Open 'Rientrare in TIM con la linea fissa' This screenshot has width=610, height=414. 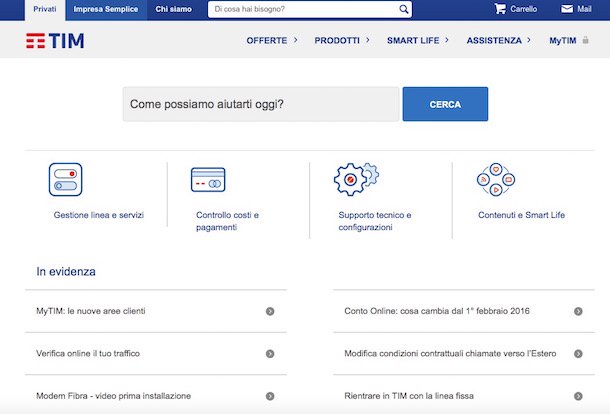tap(409, 396)
